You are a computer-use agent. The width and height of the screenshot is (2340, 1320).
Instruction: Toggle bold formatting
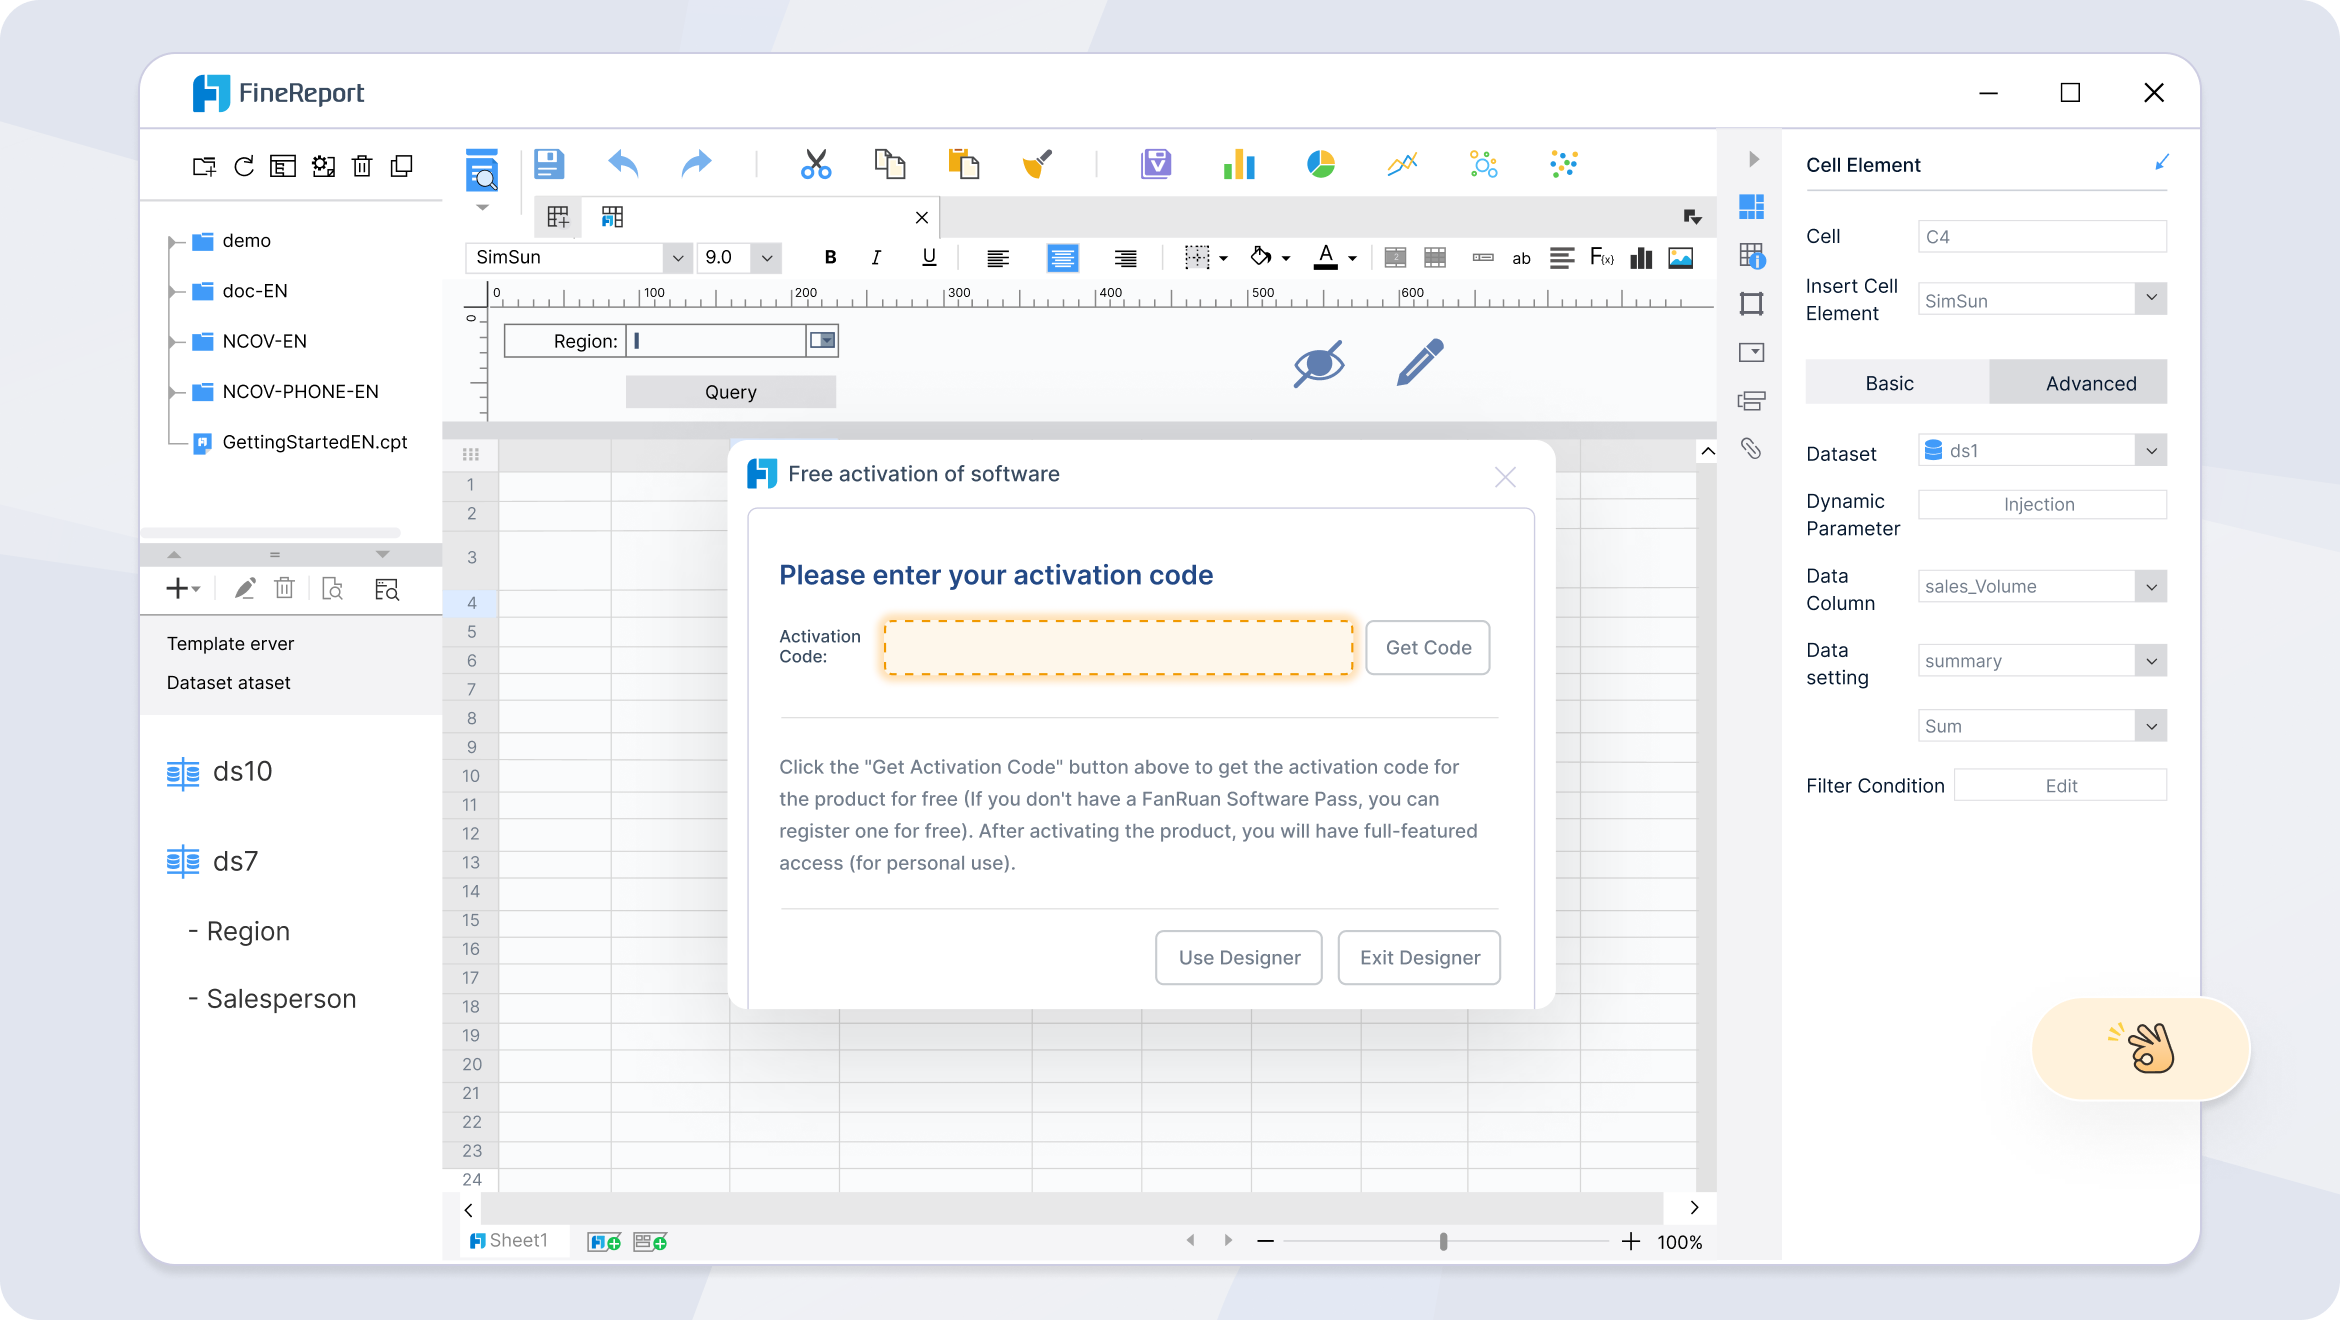pos(830,257)
